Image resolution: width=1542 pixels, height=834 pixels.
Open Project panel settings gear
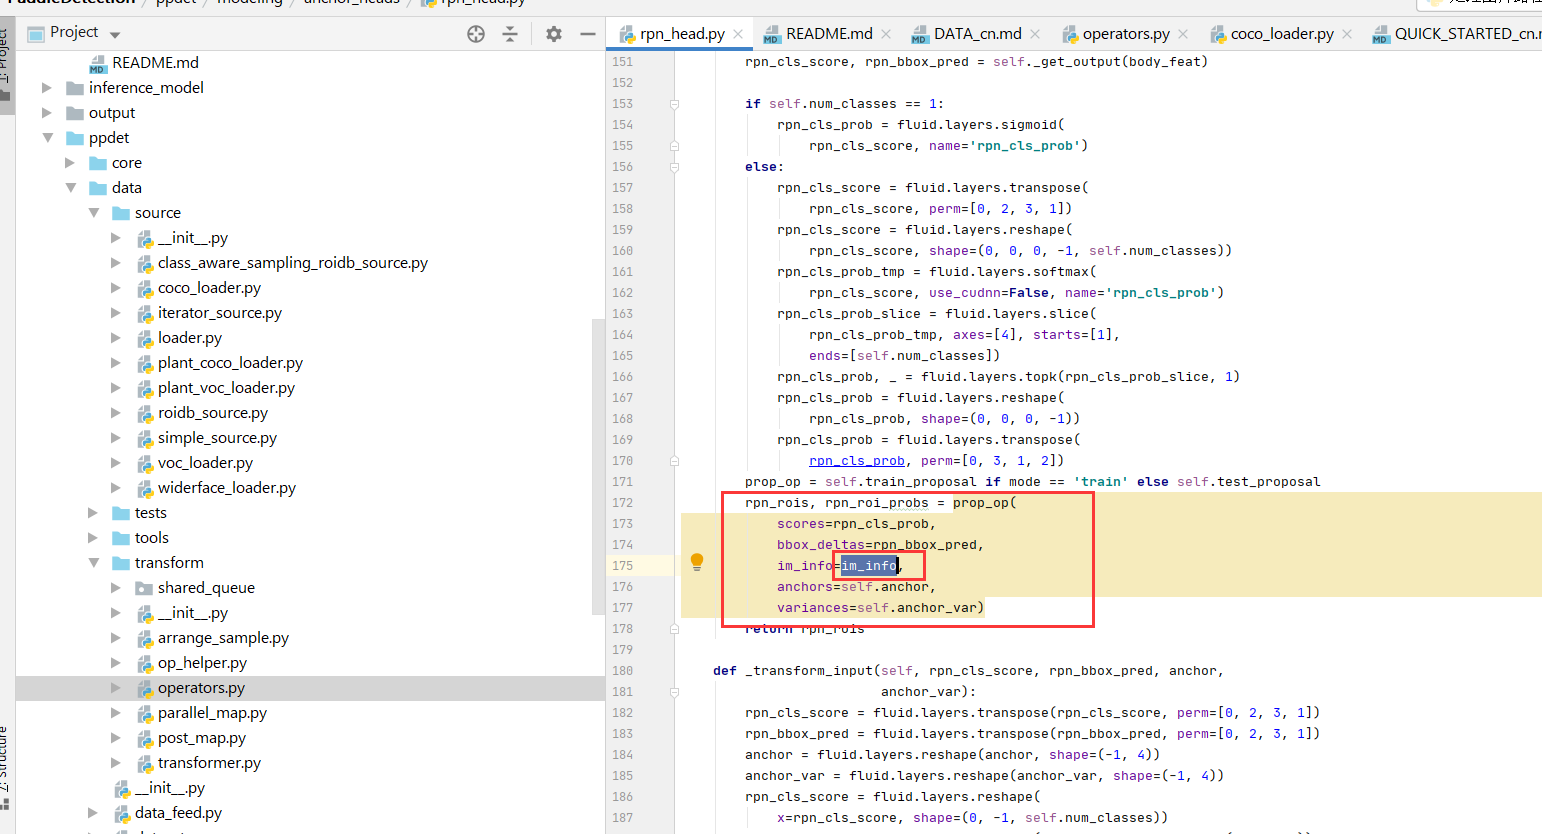pyautogui.click(x=554, y=34)
